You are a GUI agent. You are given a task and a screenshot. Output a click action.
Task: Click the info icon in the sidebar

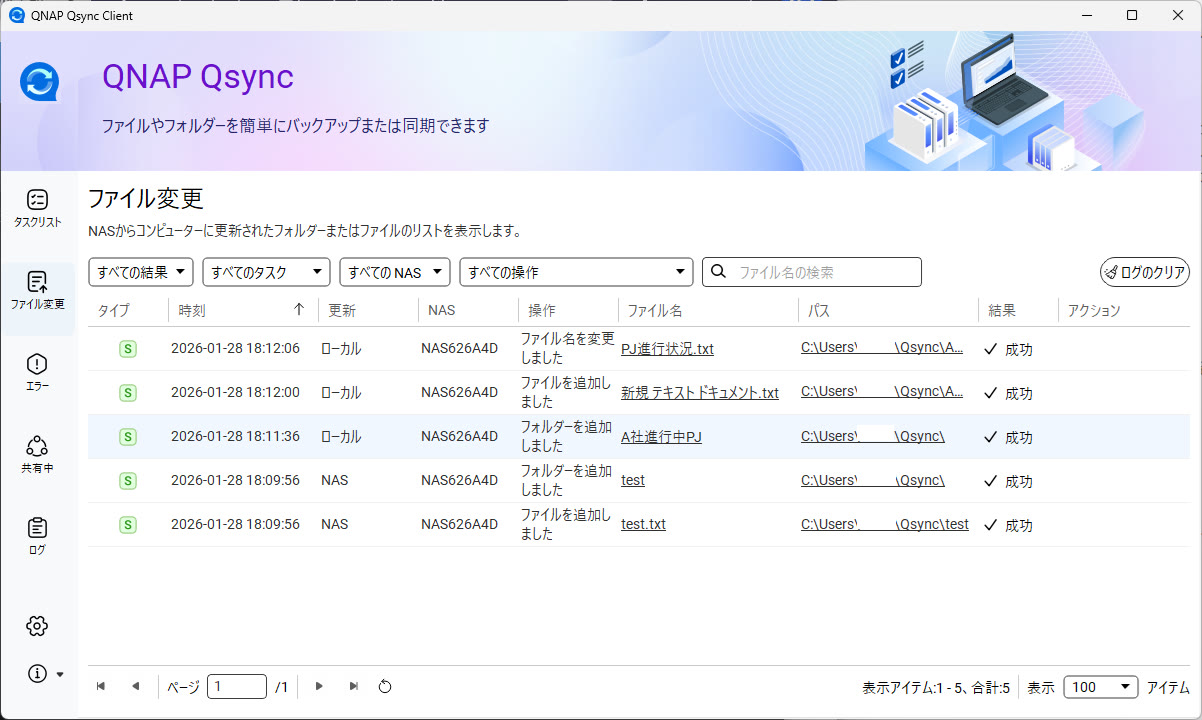click(38, 674)
